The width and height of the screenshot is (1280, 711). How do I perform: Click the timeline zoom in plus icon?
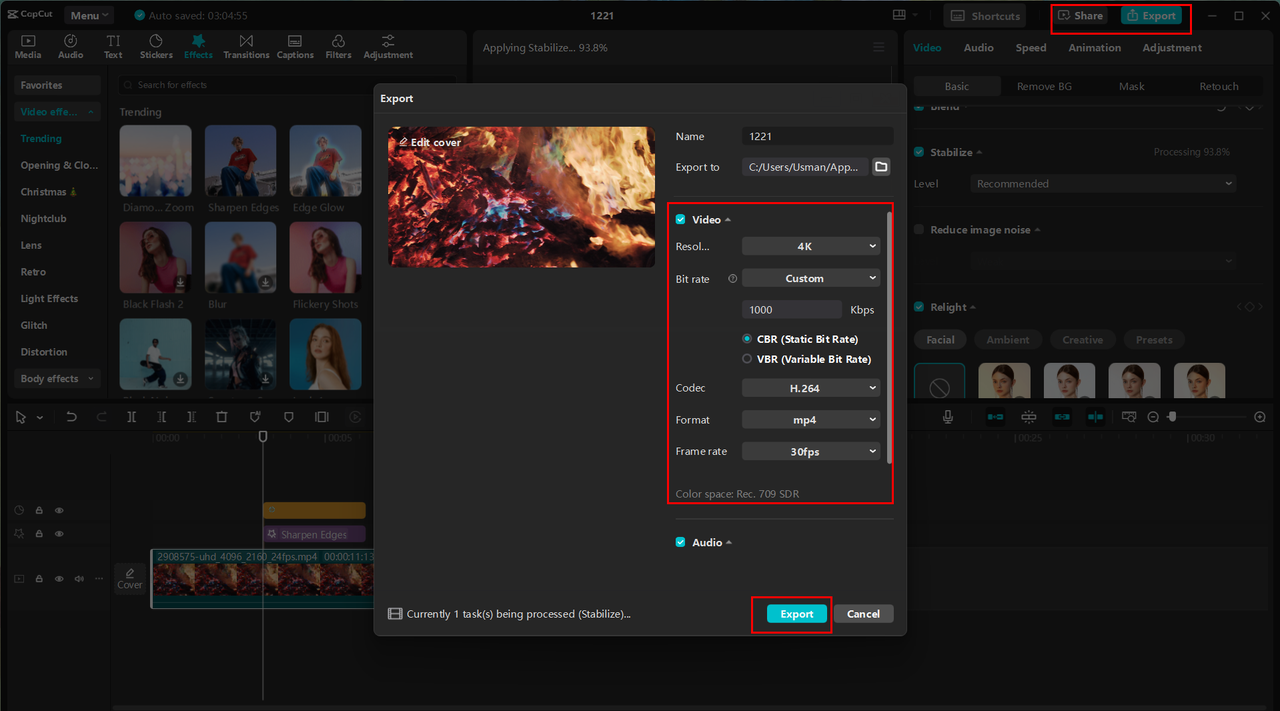tap(1260, 417)
